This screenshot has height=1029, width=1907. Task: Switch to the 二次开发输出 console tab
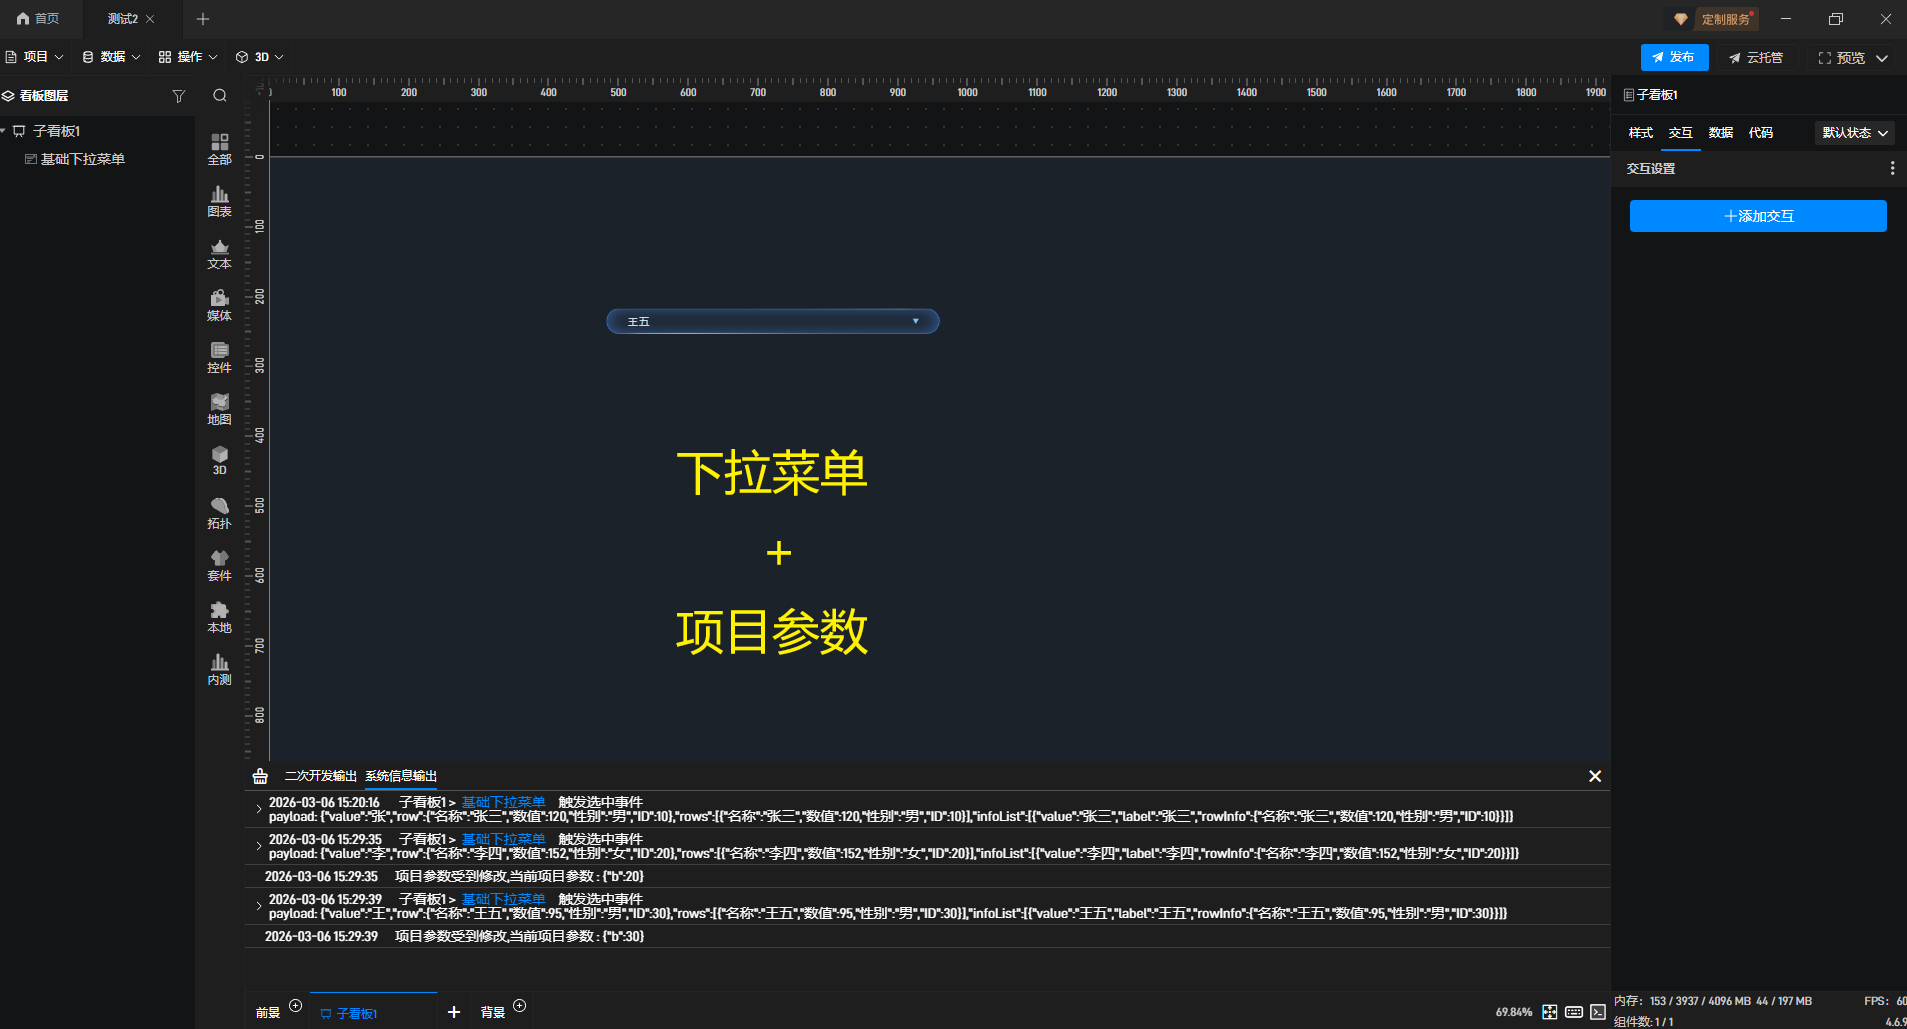coord(320,776)
